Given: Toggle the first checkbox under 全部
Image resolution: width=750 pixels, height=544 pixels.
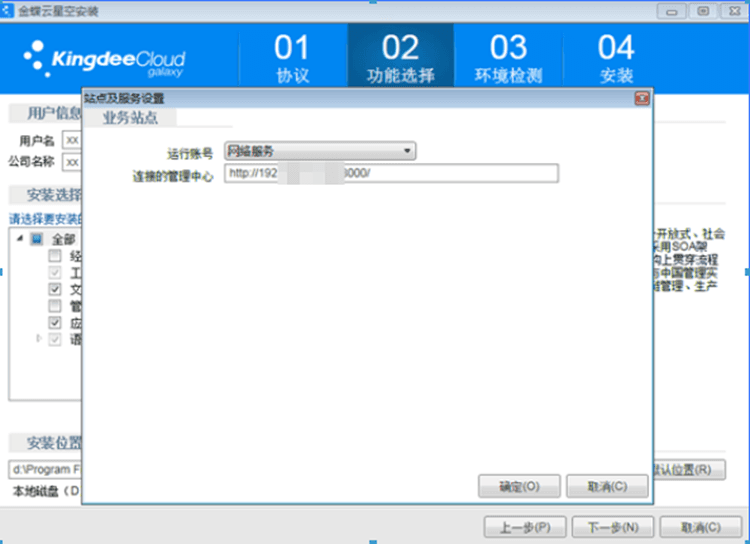Looking at the screenshot, I should click(55, 255).
